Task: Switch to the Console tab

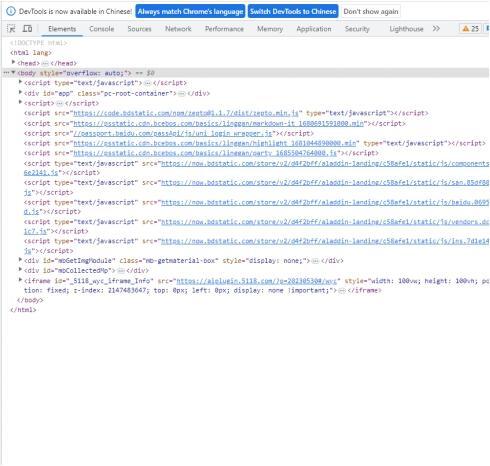Action: pyautogui.click(x=102, y=29)
